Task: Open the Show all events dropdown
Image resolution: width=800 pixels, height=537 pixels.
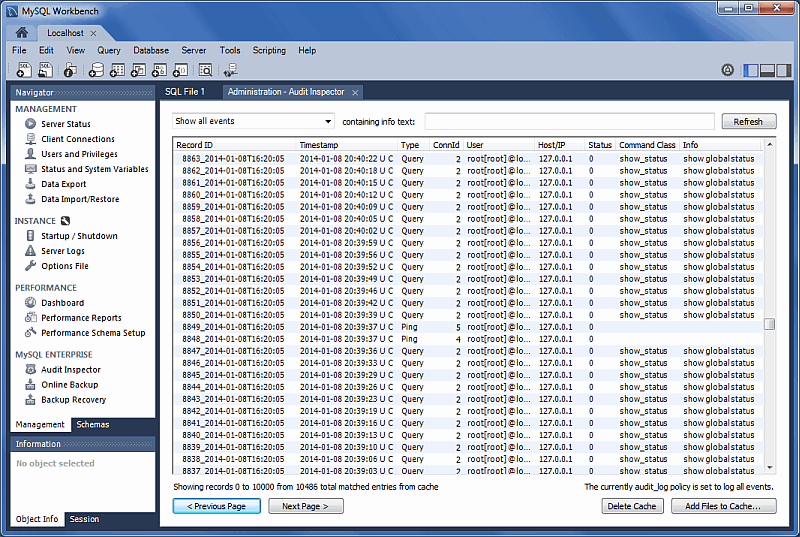Action: point(253,121)
